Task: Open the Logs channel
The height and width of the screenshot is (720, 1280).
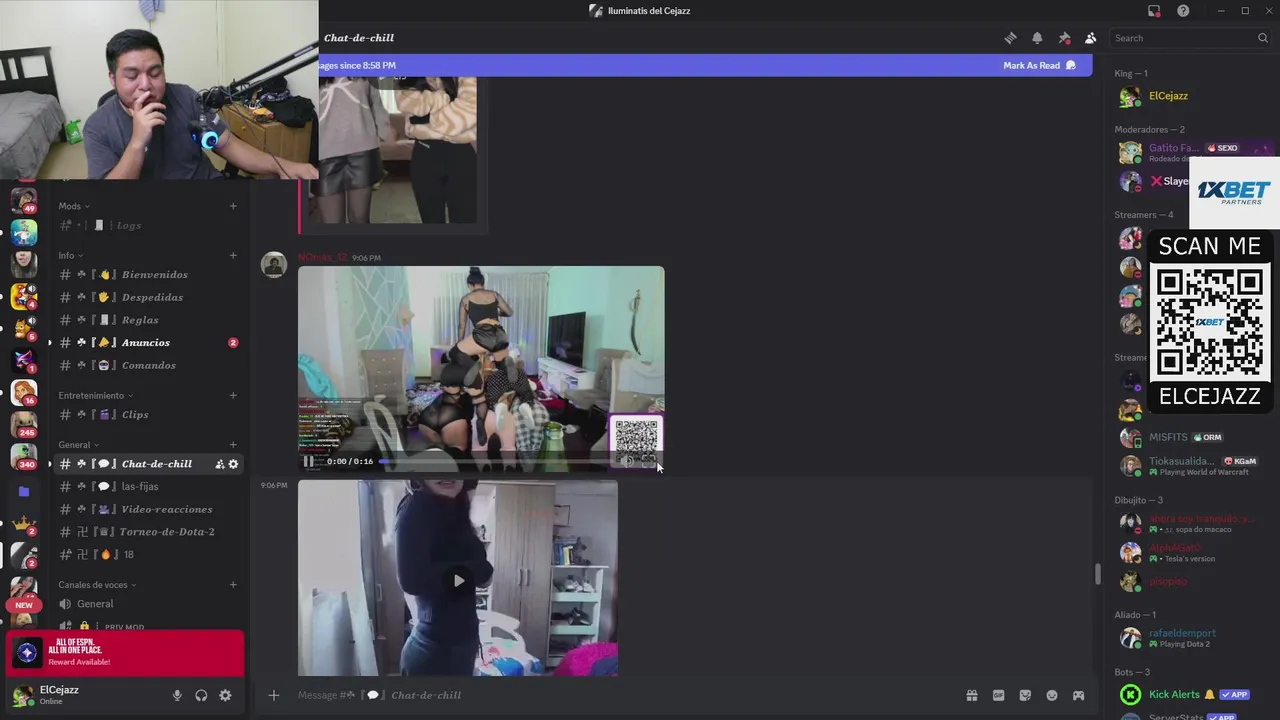Action: 148,225
